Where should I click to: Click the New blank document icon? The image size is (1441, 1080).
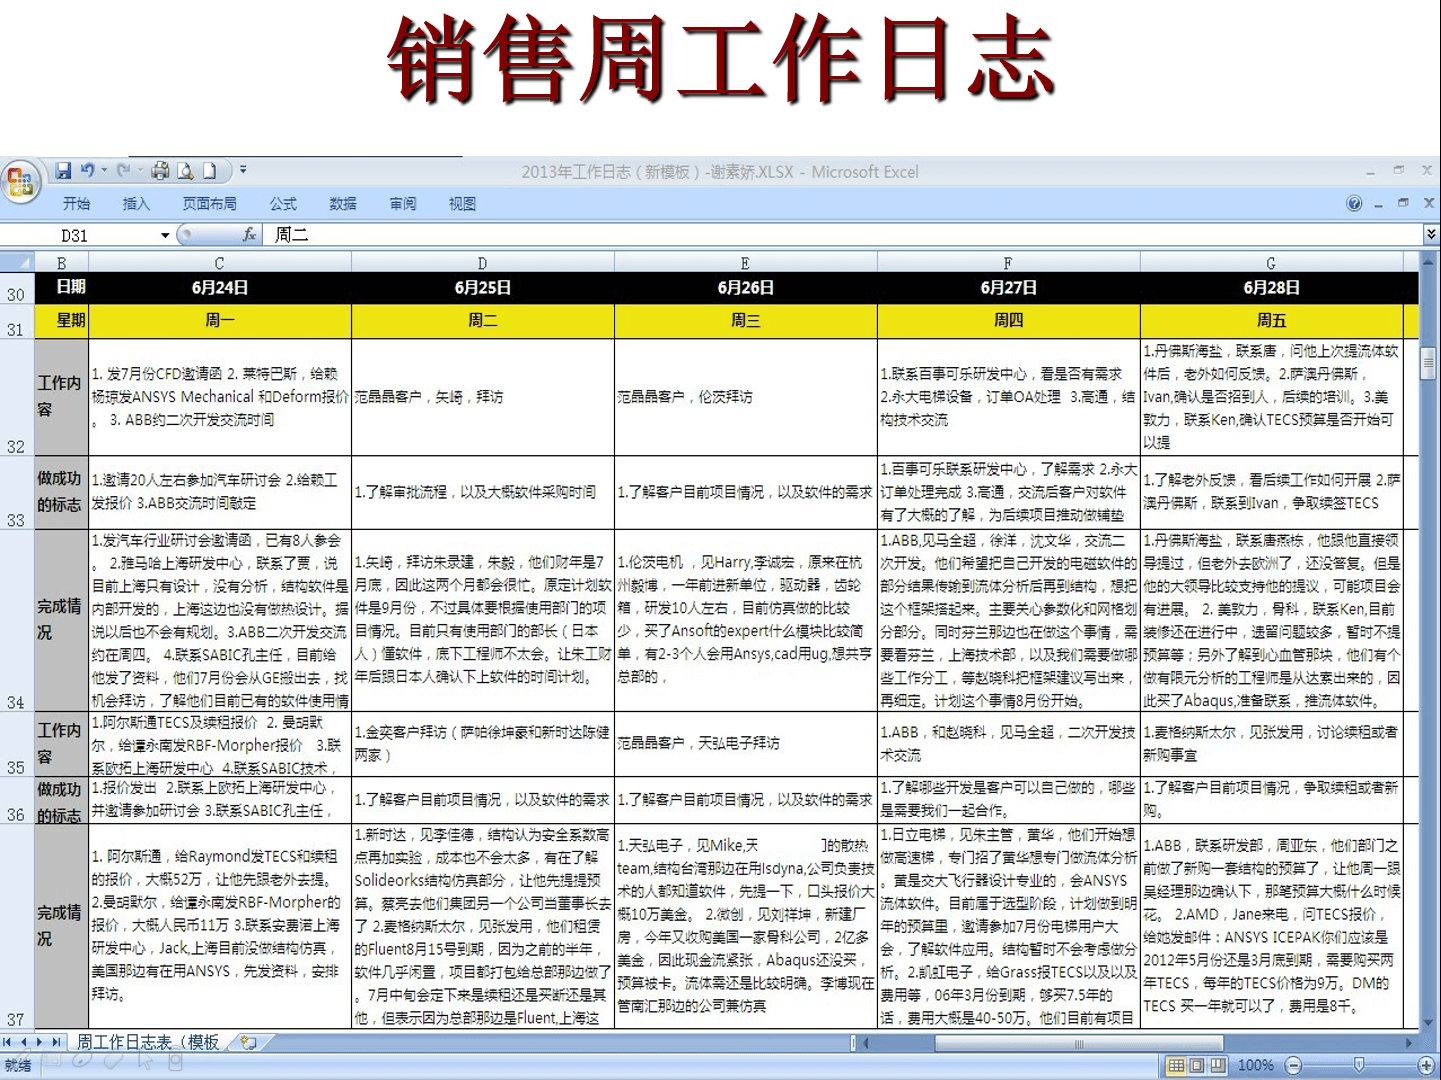pos(209,171)
